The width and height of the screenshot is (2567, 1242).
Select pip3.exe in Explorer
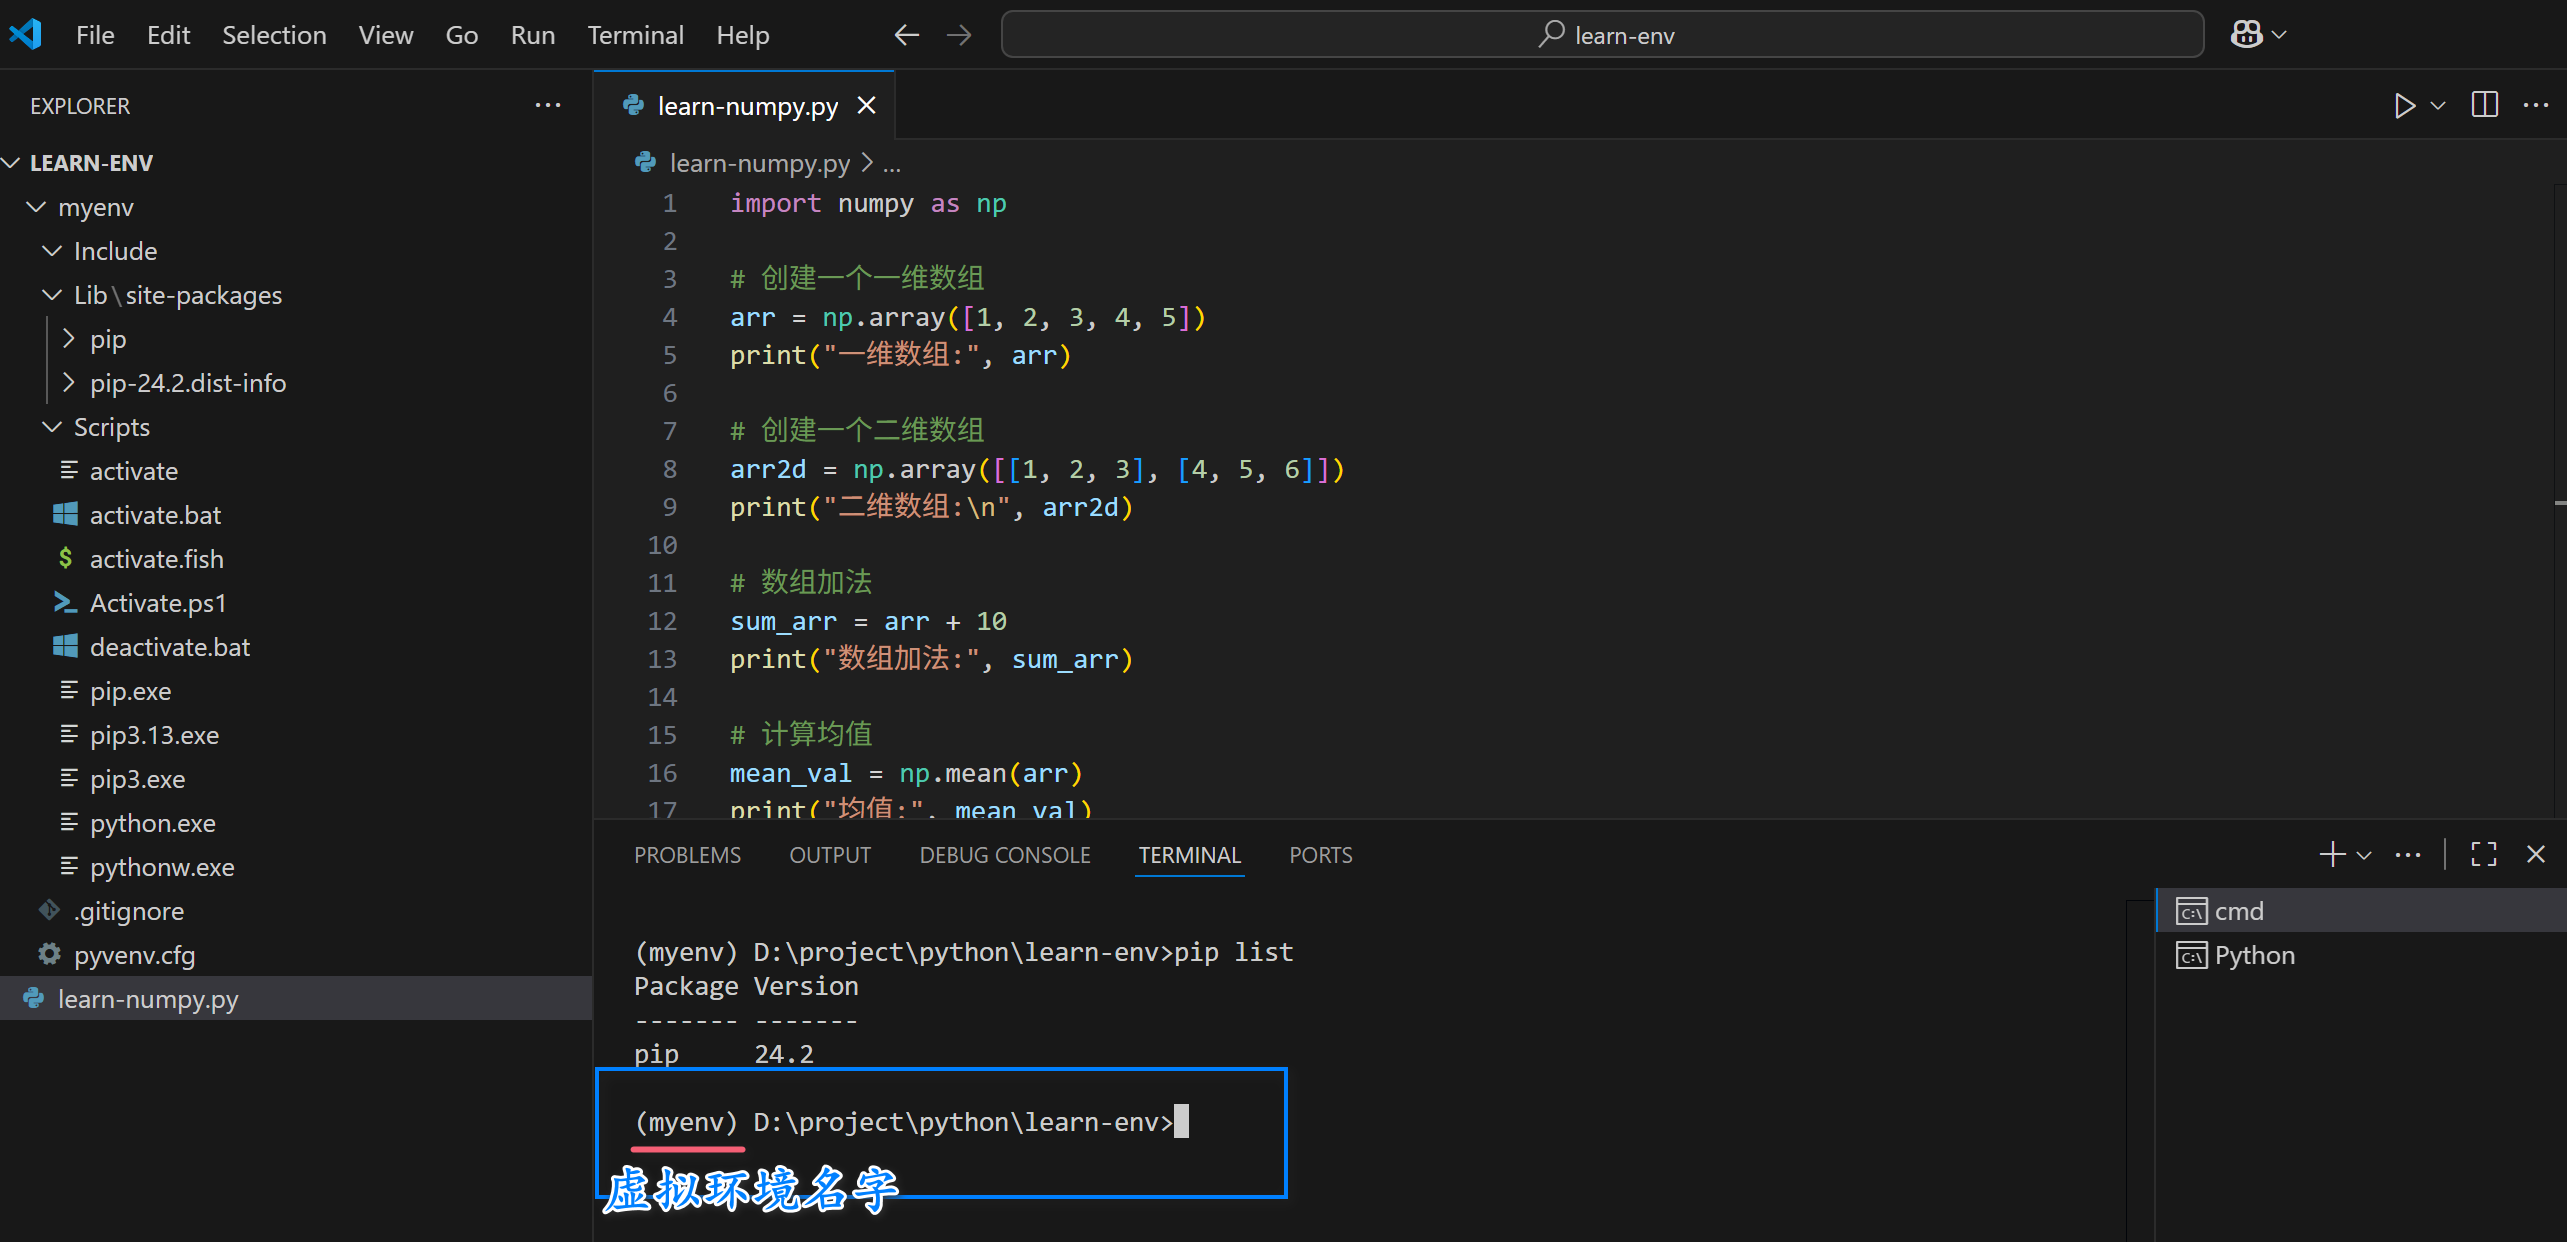tap(296, 779)
